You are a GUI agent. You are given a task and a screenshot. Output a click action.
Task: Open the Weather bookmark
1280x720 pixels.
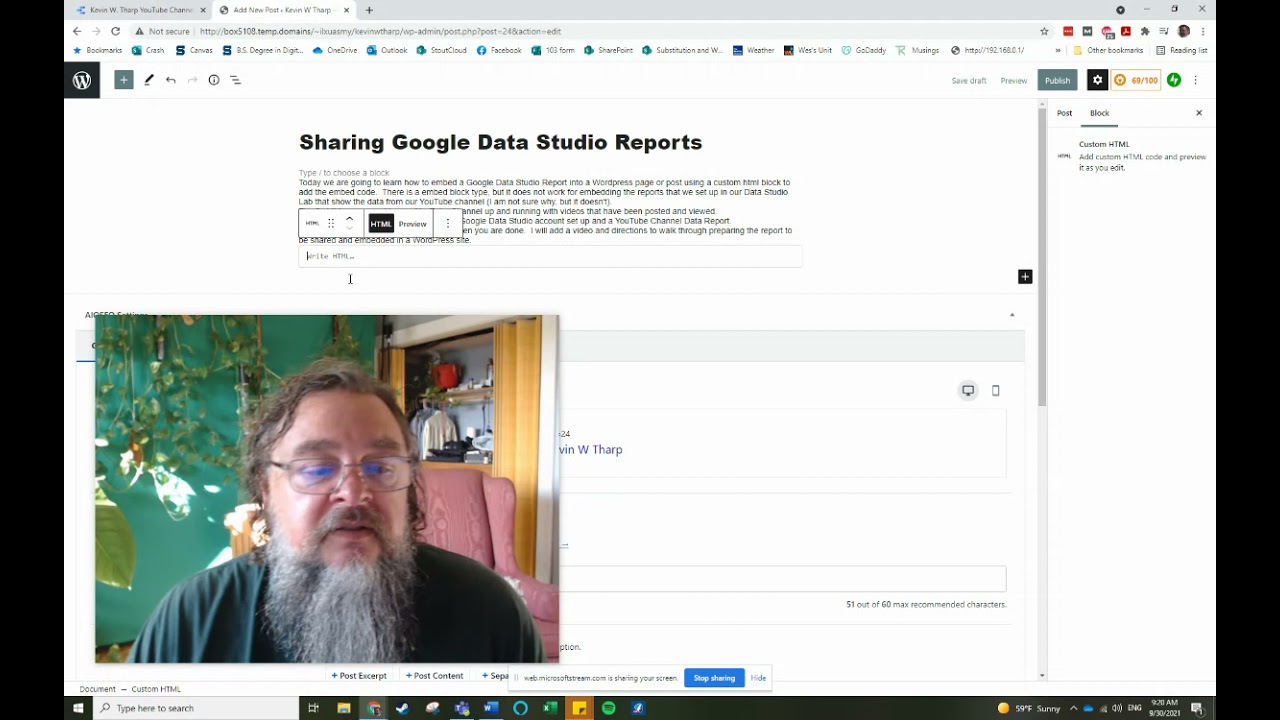pos(754,50)
